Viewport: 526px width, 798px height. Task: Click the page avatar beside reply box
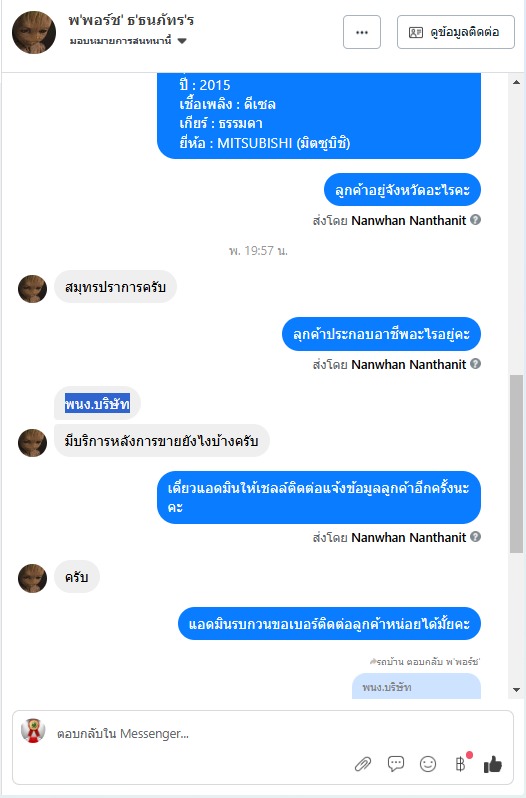tap(33, 731)
